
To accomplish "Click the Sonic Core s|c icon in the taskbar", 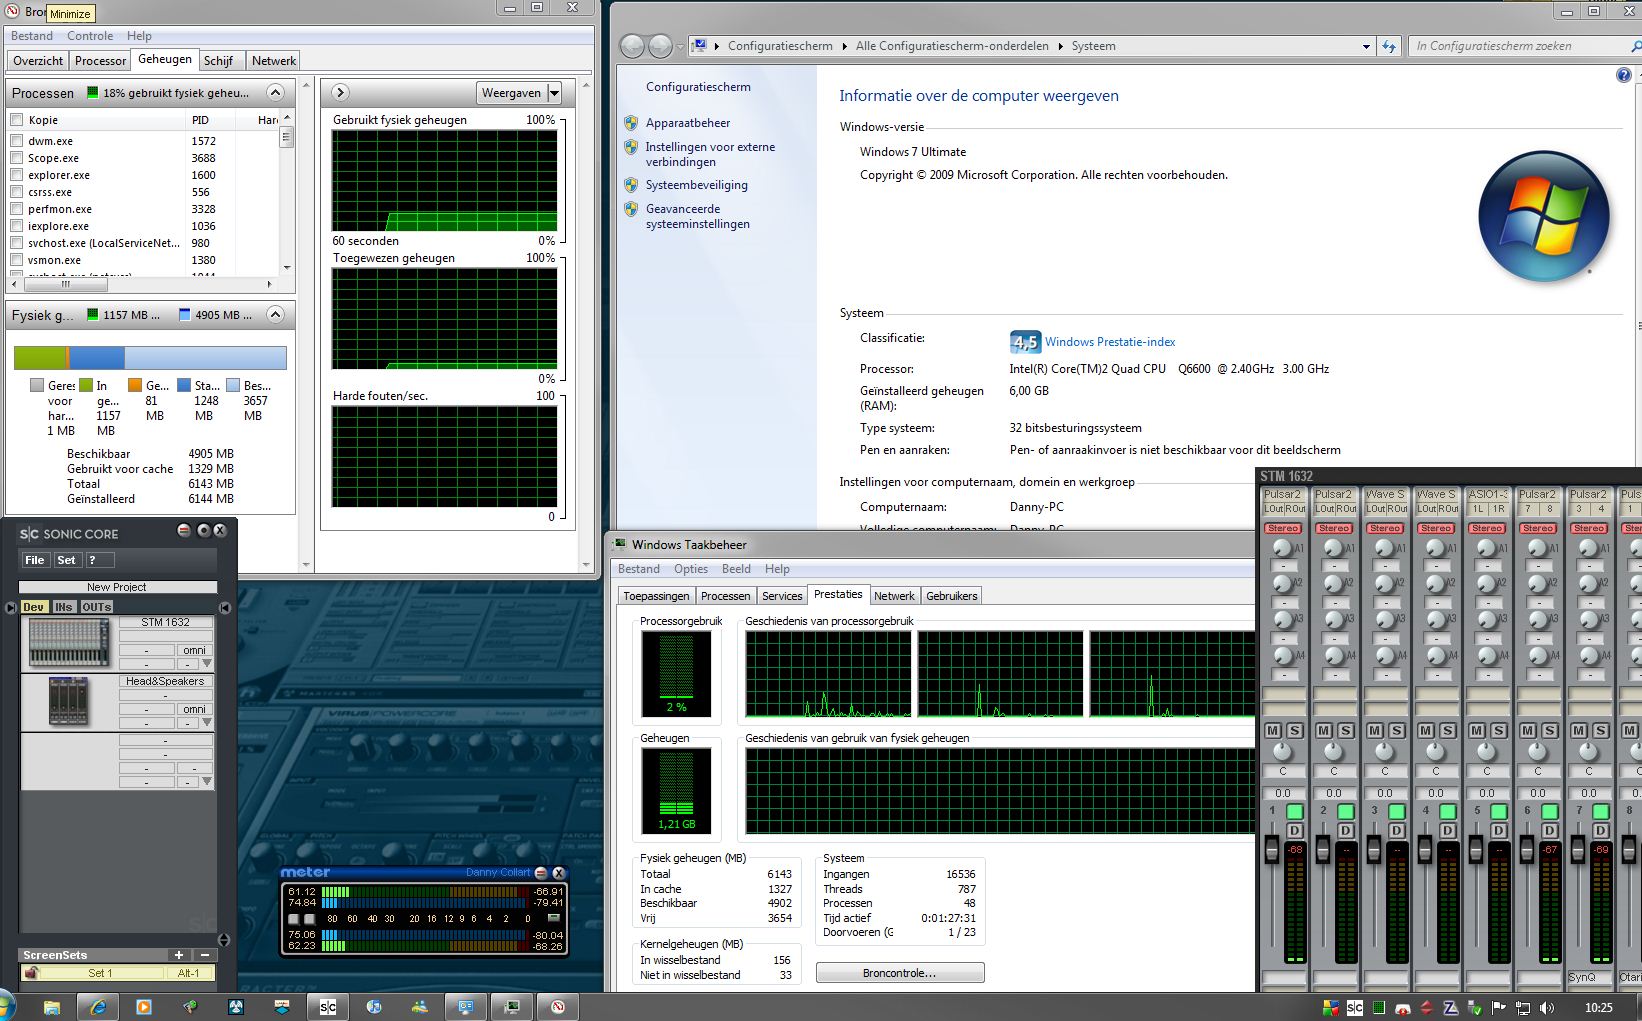I will coord(327,1007).
